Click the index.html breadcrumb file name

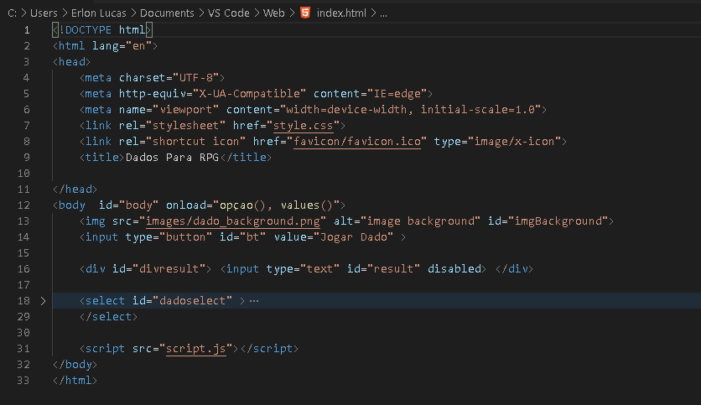coord(342,11)
